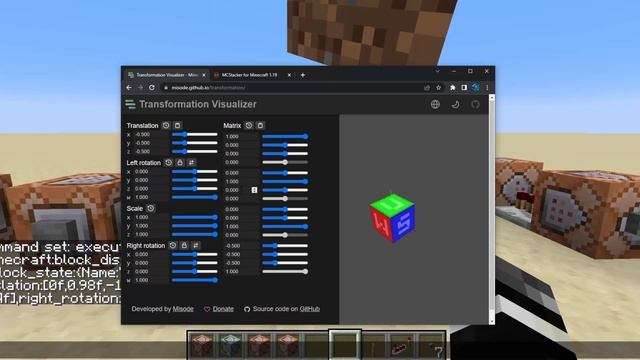
Task: Click the Right rotation x slider
Action: pyautogui.click(x=195, y=254)
